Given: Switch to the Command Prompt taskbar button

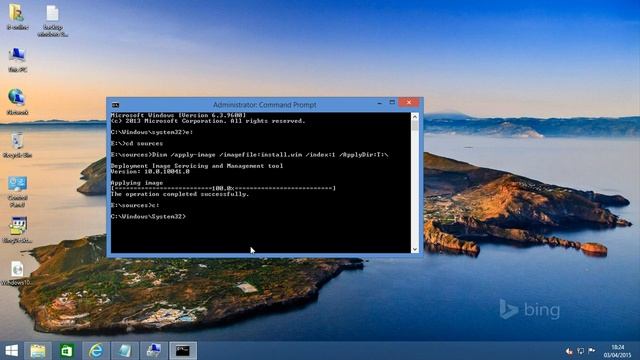Looking at the screenshot, I should pos(183,351).
